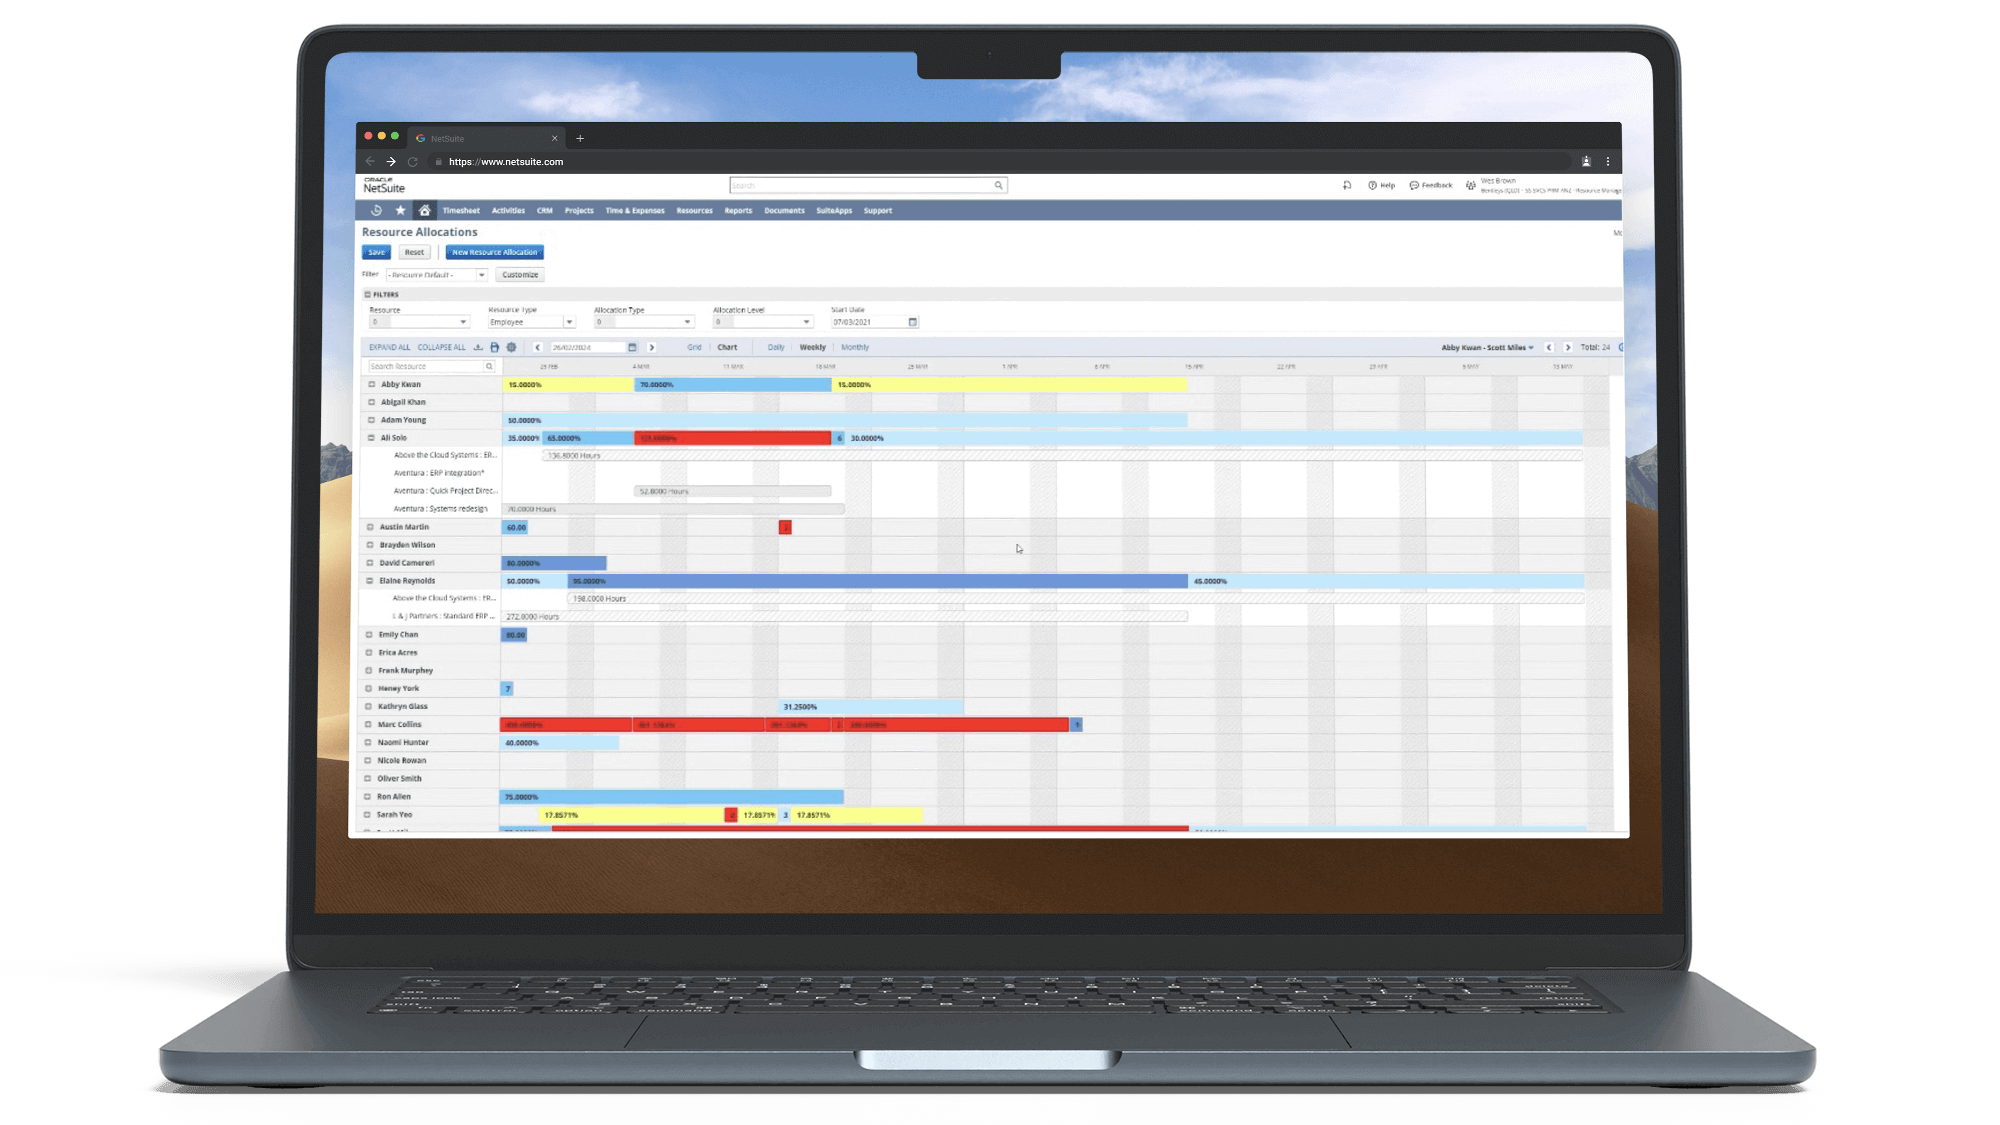Image resolution: width=2000 pixels, height=1125 pixels.
Task: Open the Projects menu
Action: pyautogui.click(x=578, y=210)
